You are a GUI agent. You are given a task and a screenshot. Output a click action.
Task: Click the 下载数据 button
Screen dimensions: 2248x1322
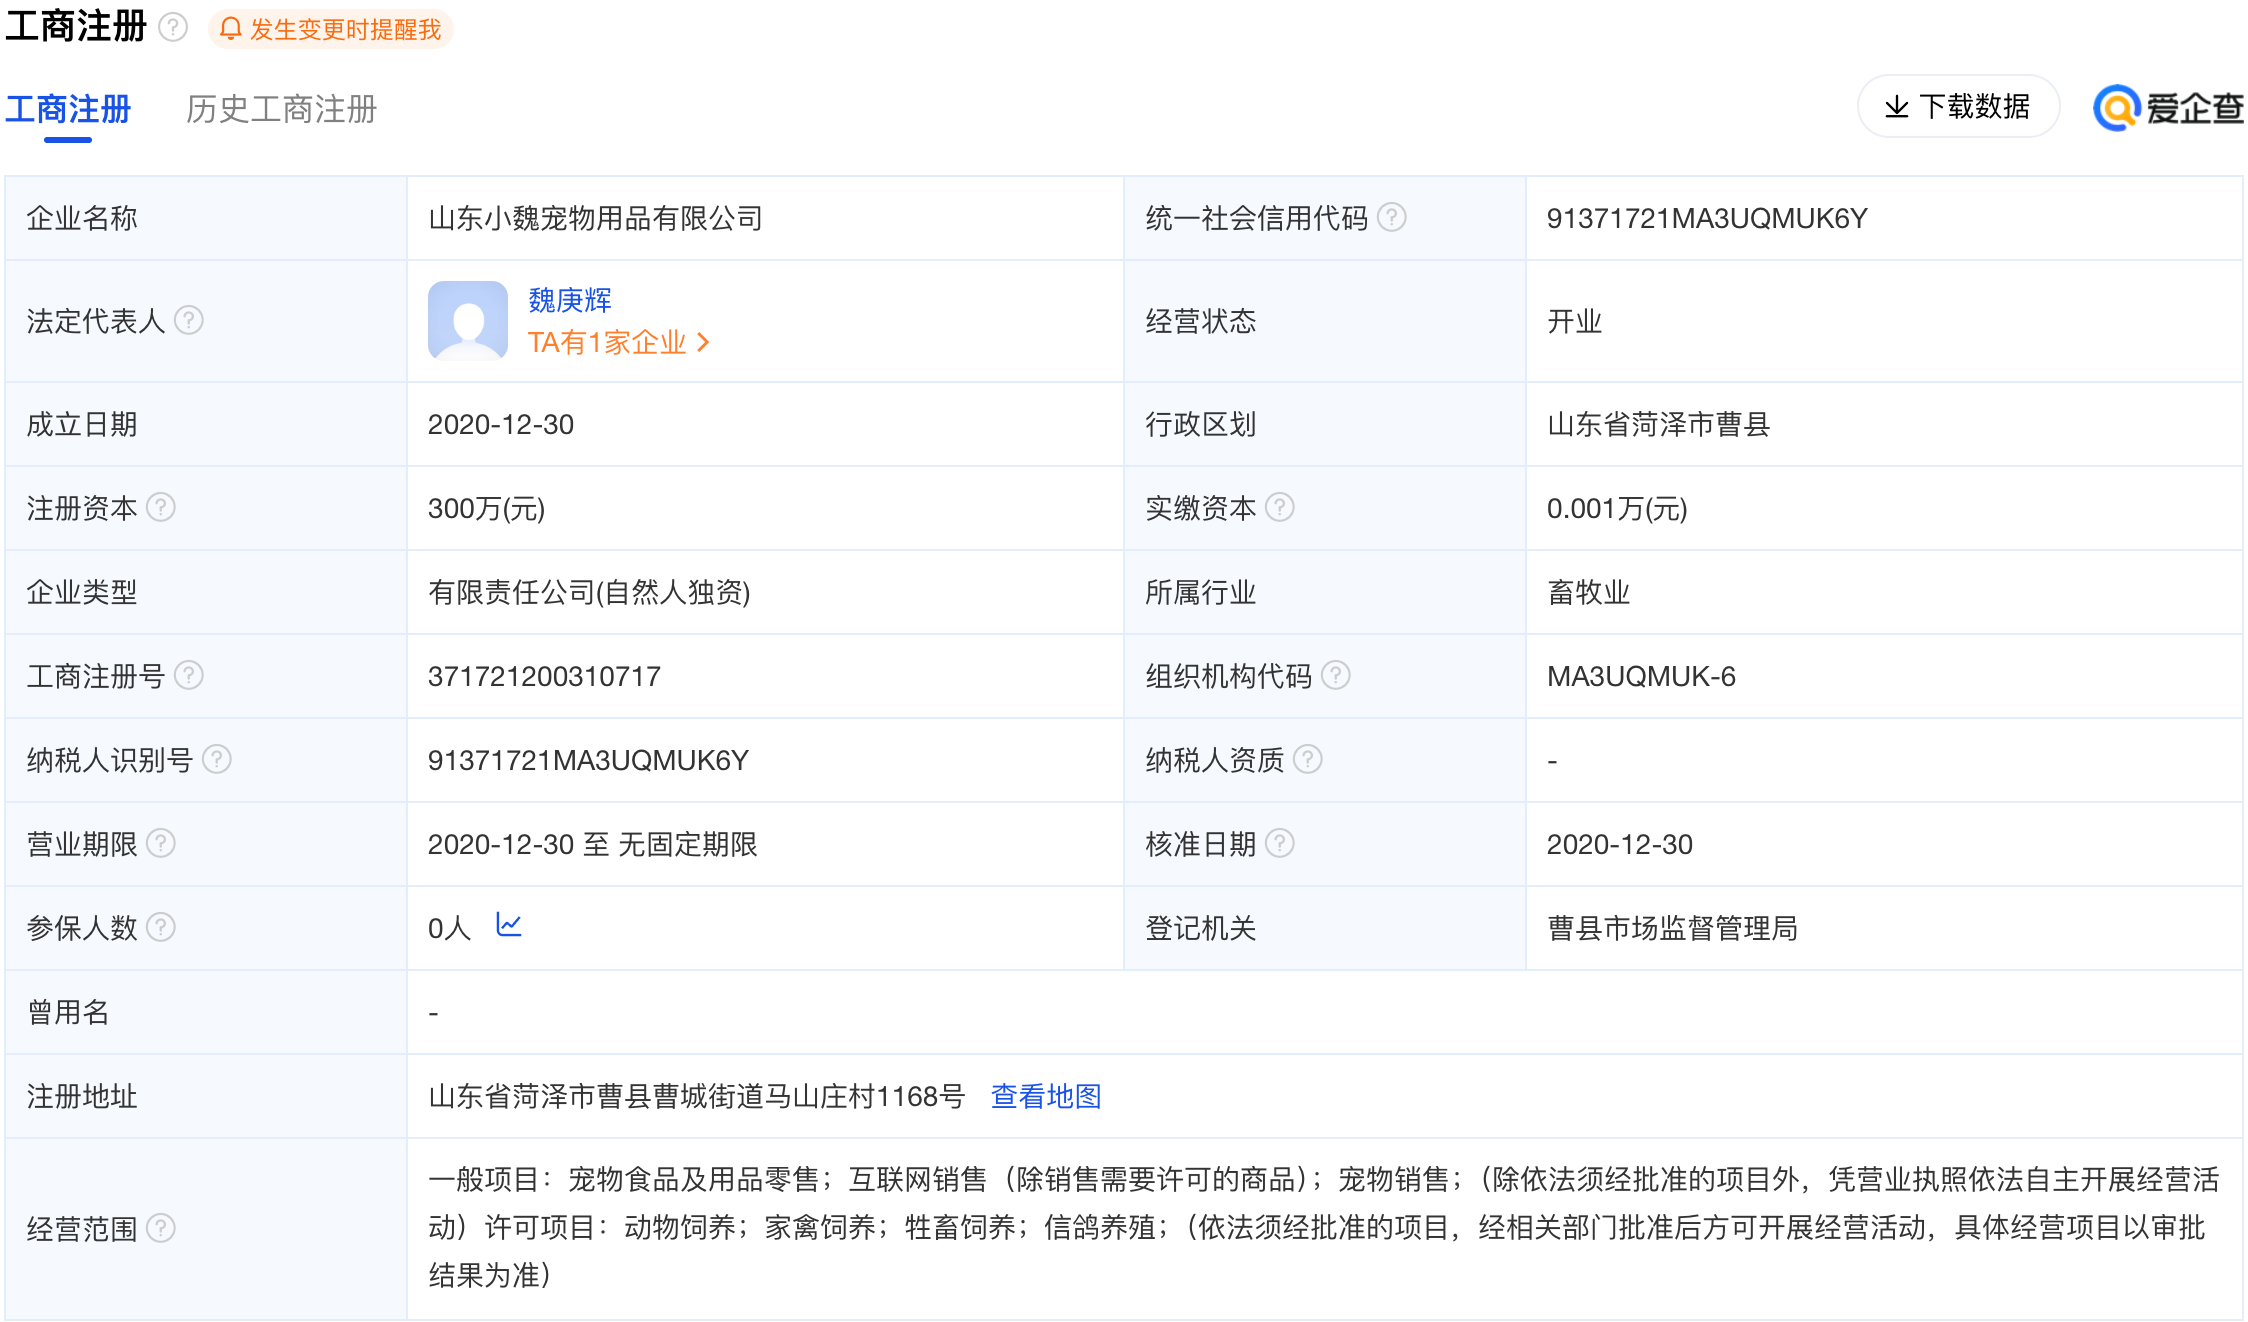pos(1957,107)
